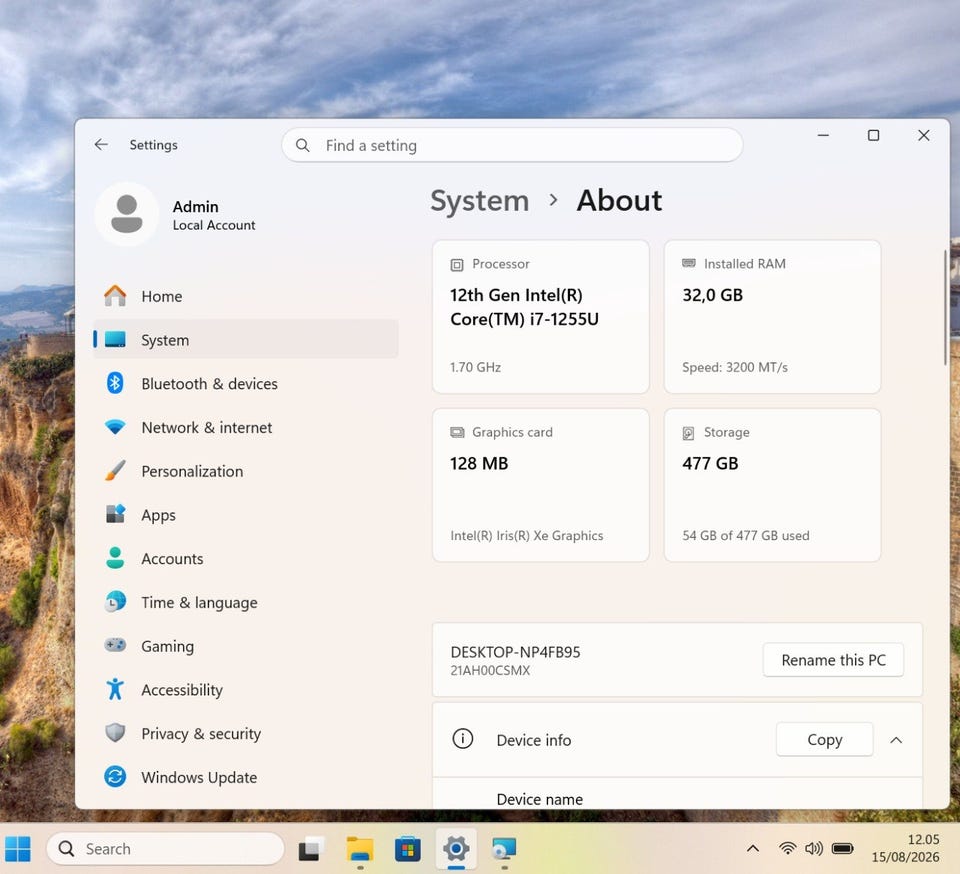Click the Storage 477 GB card
The image size is (960, 874).
(x=772, y=485)
